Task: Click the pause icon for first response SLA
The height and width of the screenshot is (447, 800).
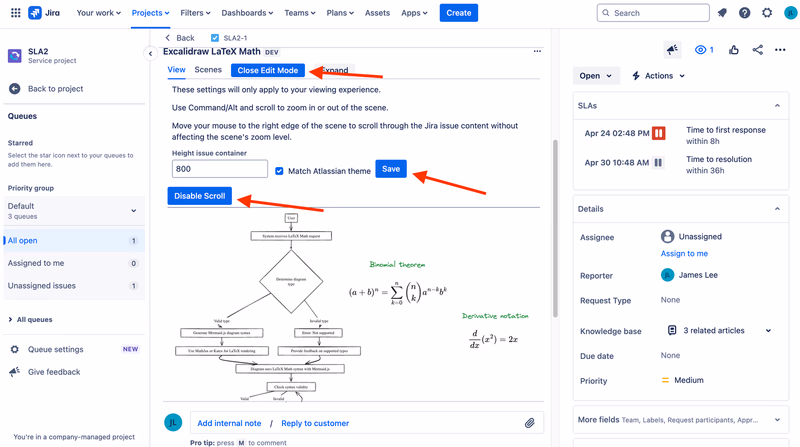Action: pos(659,133)
